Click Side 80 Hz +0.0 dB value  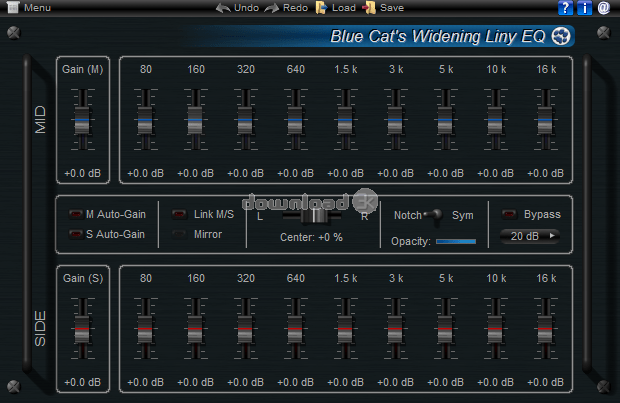(x=146, y=382)
